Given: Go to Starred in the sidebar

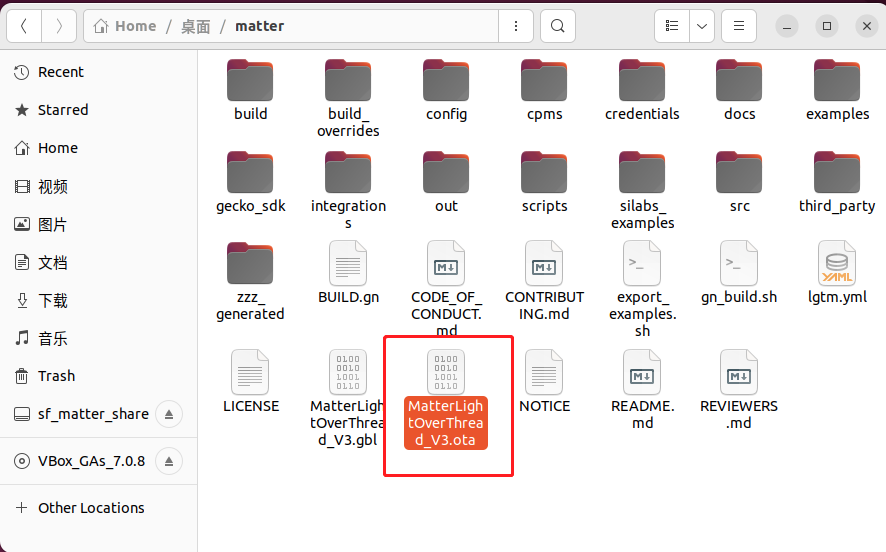Looking at the screenshot, I should (x=63, y=110).
